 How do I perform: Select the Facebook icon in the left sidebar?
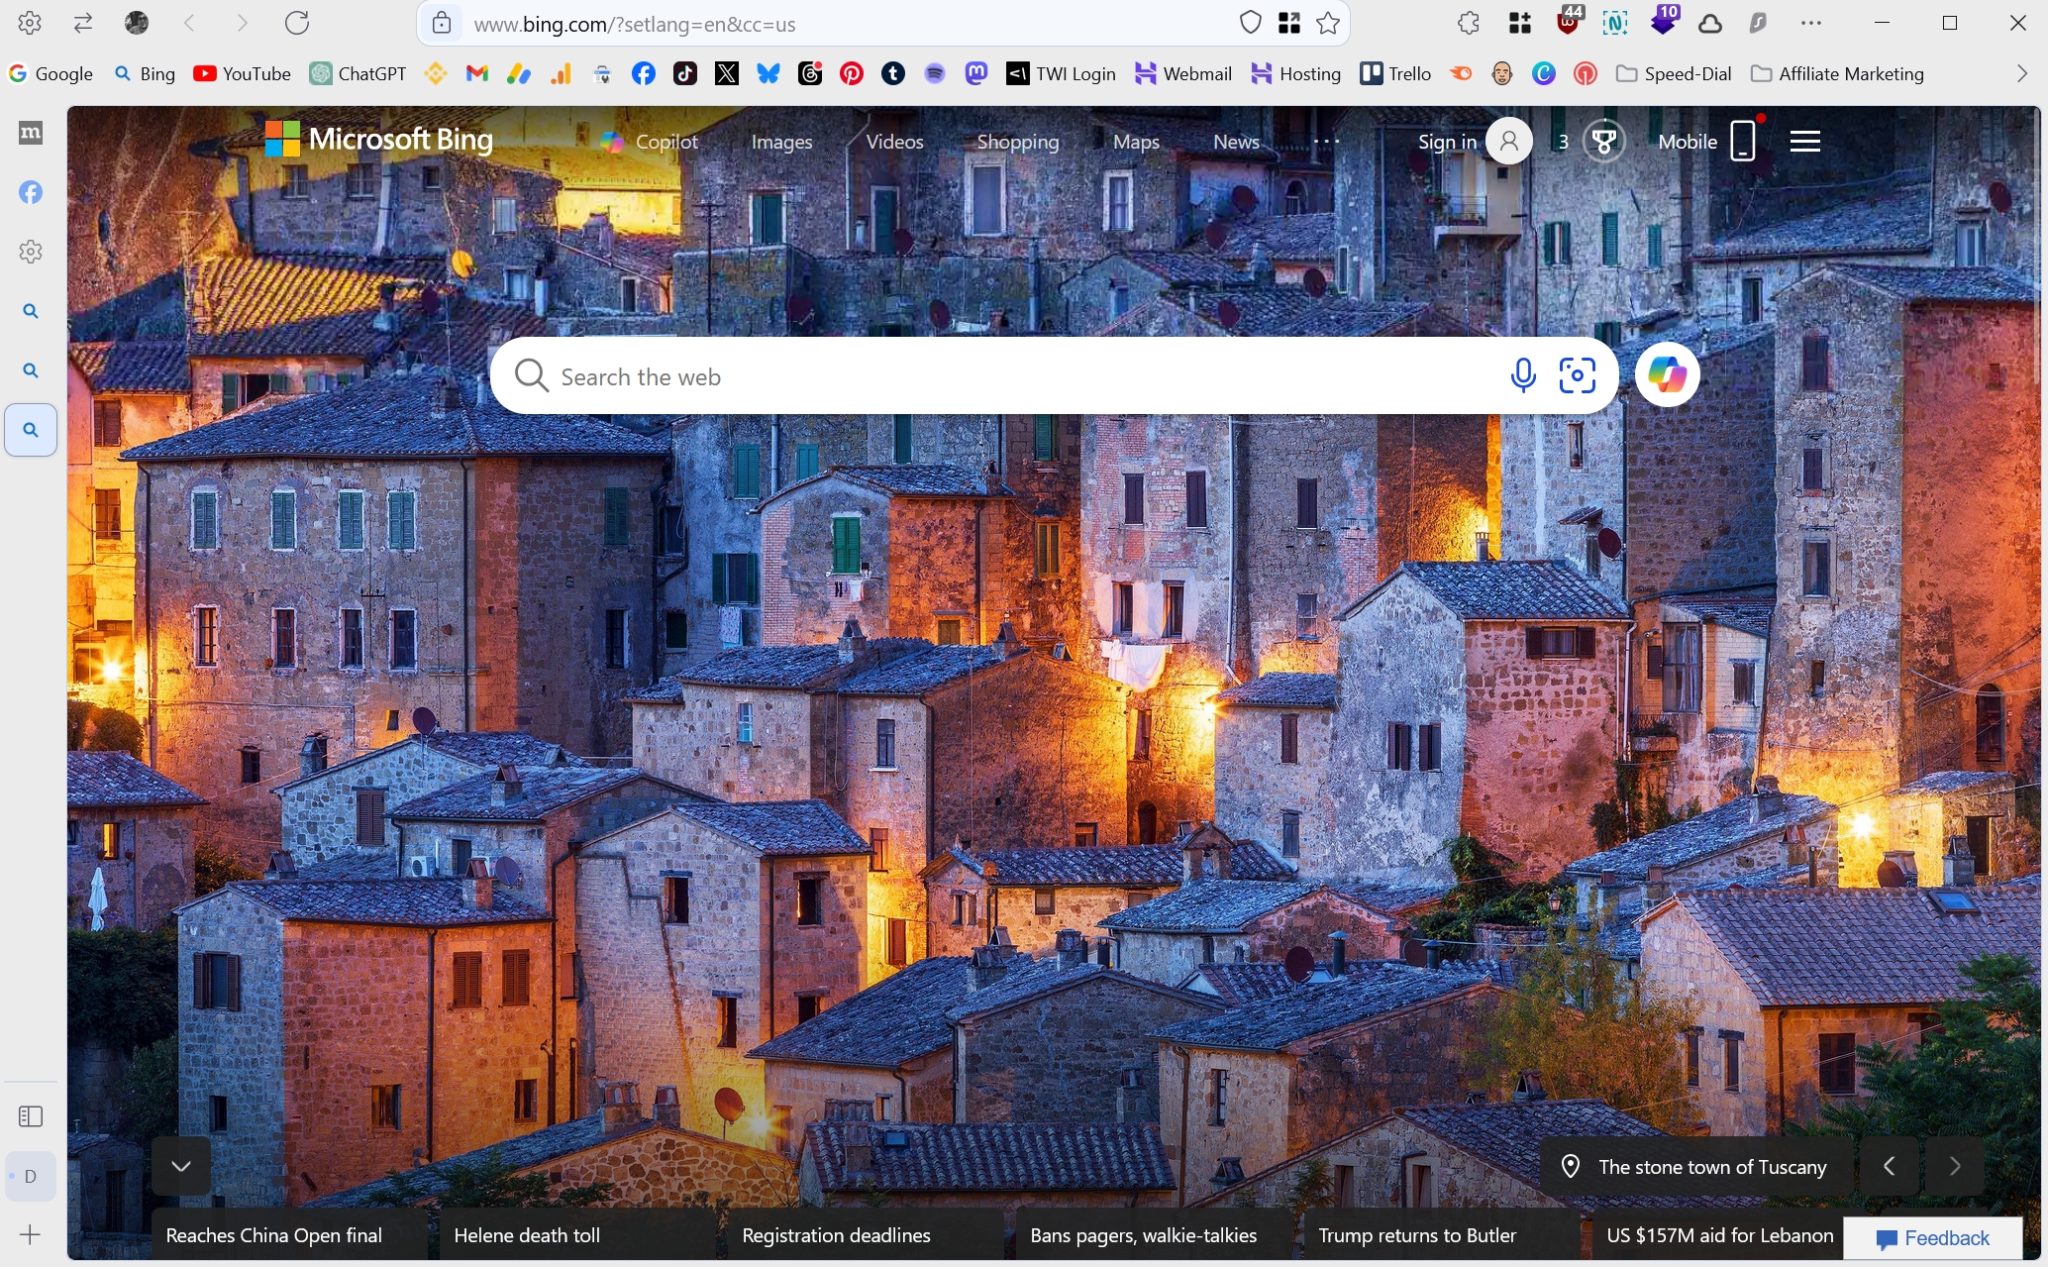[x=30, y=192]
